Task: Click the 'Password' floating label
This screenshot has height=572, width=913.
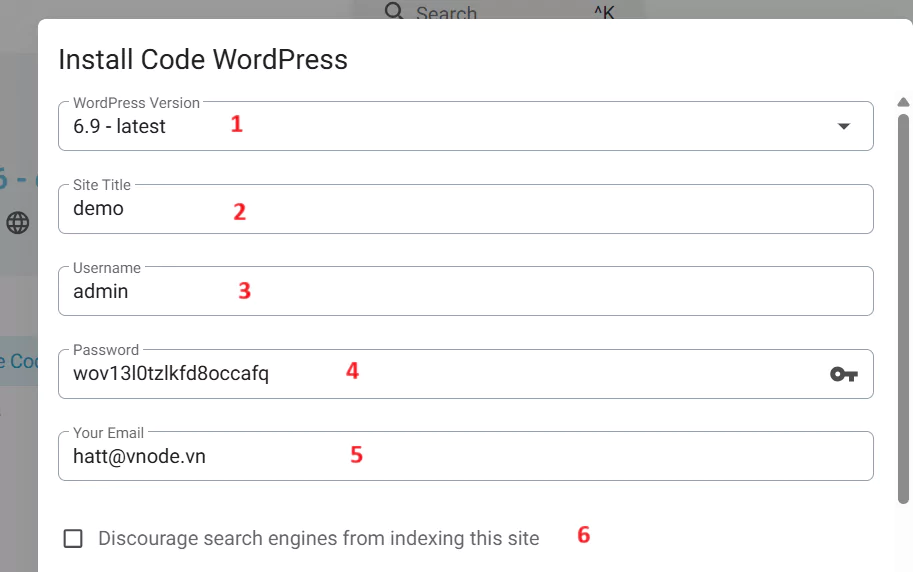Action: click(x=106, y=350)
